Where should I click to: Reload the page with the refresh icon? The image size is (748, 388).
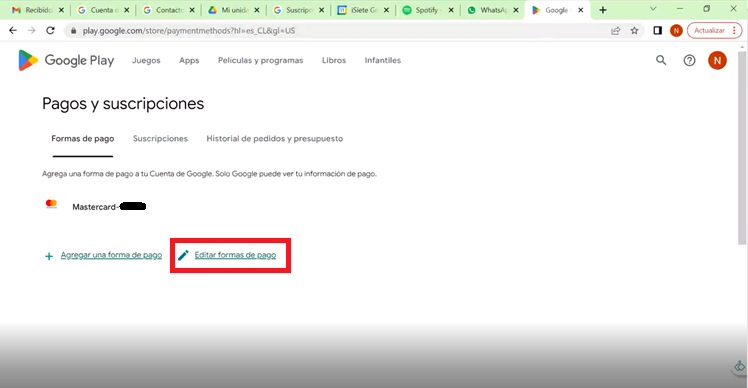[50, 31]
